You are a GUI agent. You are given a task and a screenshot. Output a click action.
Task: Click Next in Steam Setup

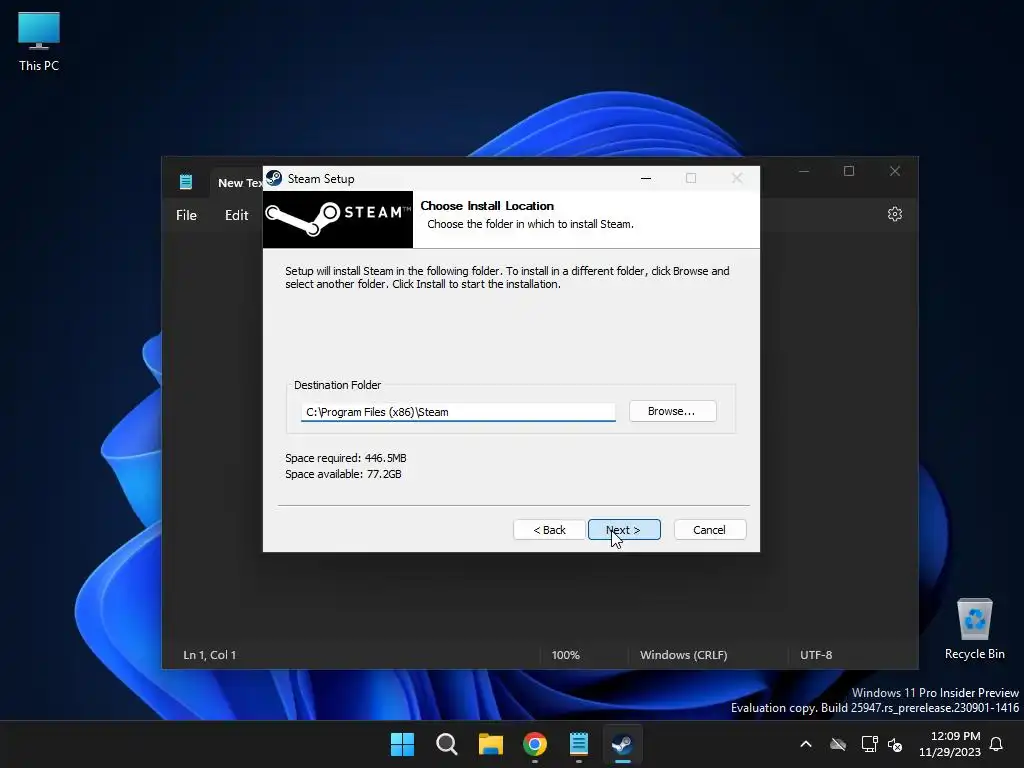coord(624,530)
